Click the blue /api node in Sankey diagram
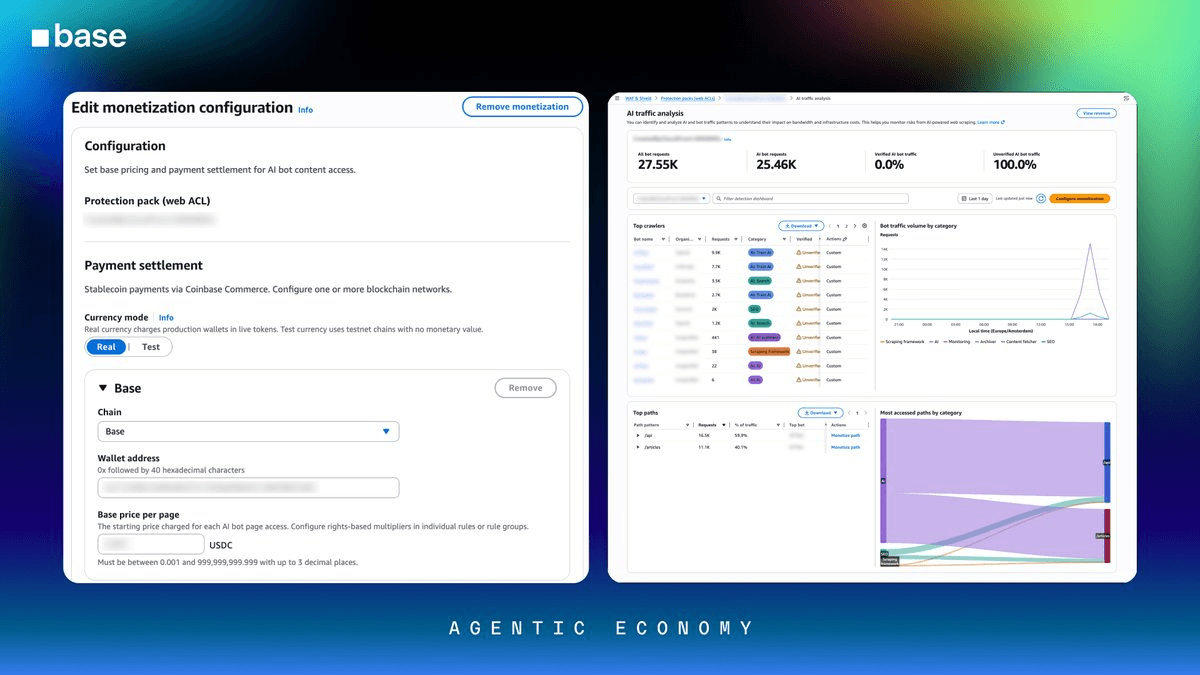The height and width of the screenshot is (675, 1200). pyautogui.click(x=1107, y=462)
